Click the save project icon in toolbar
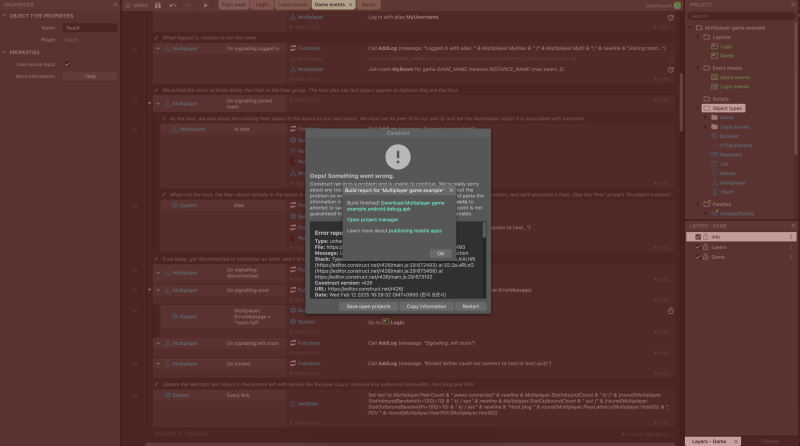The height and width of the screenshot is (446, 800). [x=158, y=5]
